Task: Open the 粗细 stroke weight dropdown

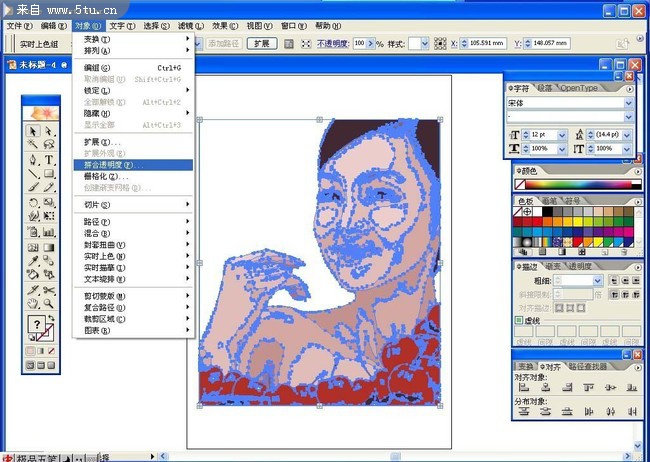Action: tap(597, 281)
